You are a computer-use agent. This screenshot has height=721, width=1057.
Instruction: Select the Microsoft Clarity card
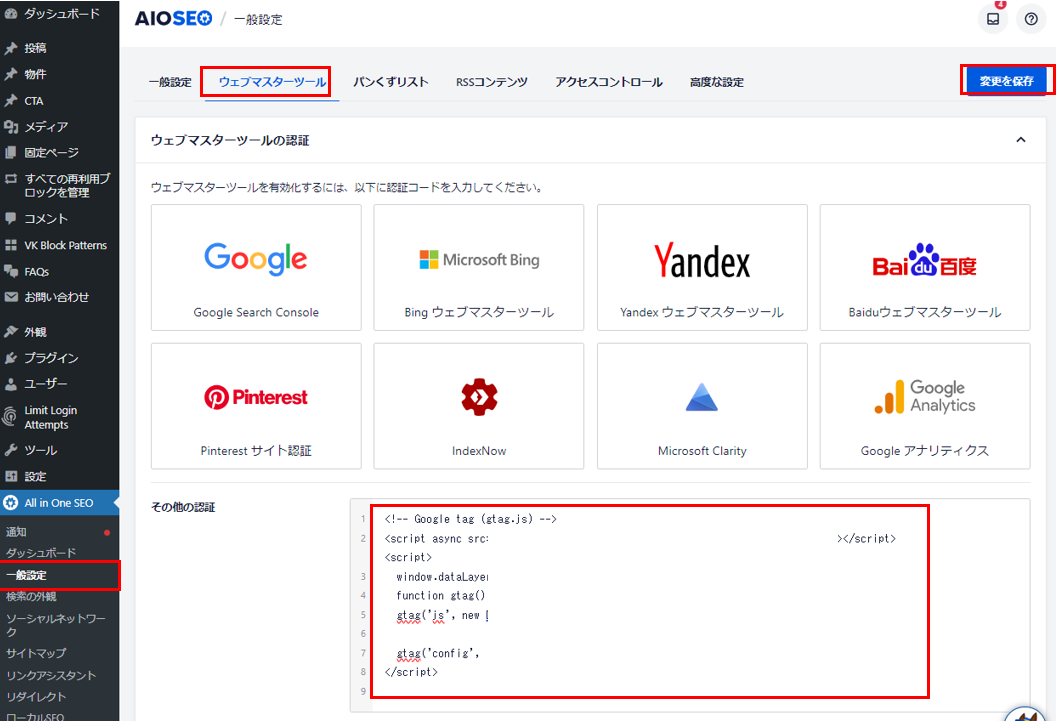click(x=702, y=406)
